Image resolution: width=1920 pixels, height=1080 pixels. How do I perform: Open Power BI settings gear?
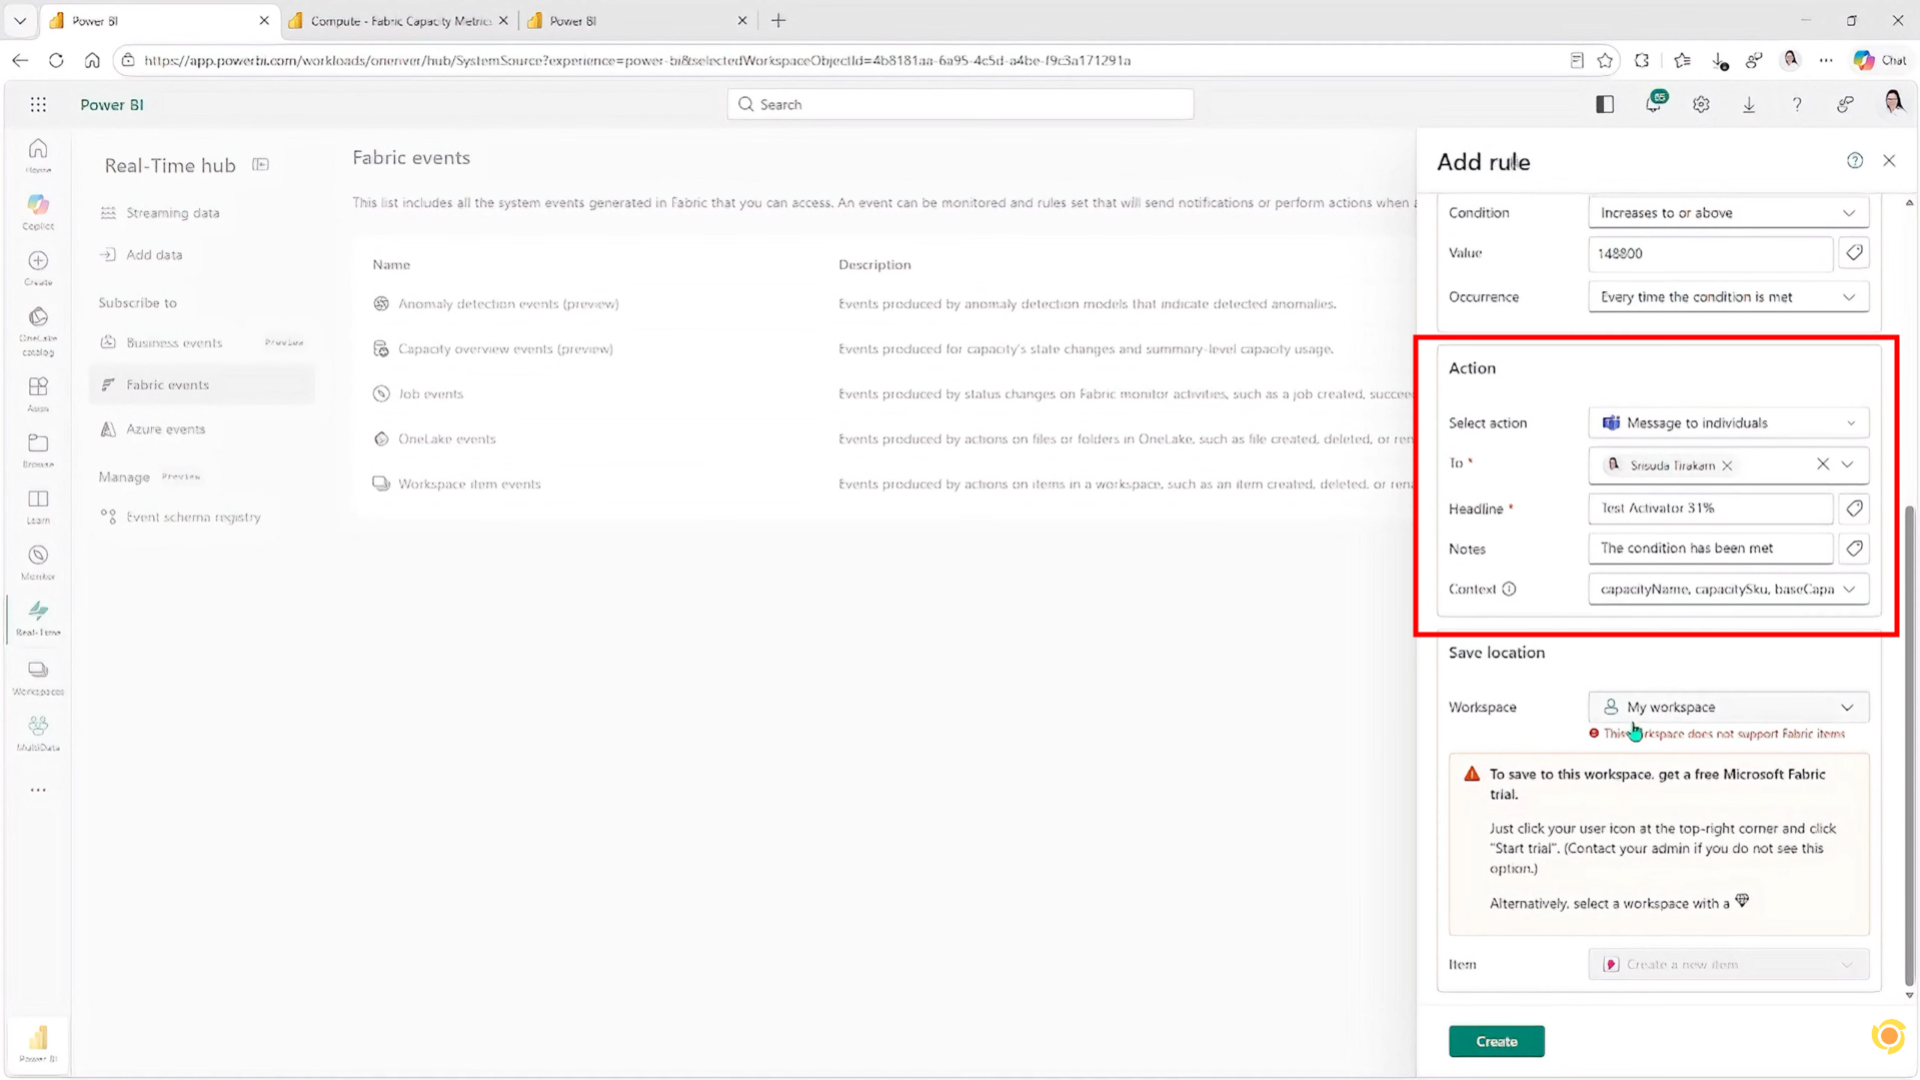tap(1701, 104)
